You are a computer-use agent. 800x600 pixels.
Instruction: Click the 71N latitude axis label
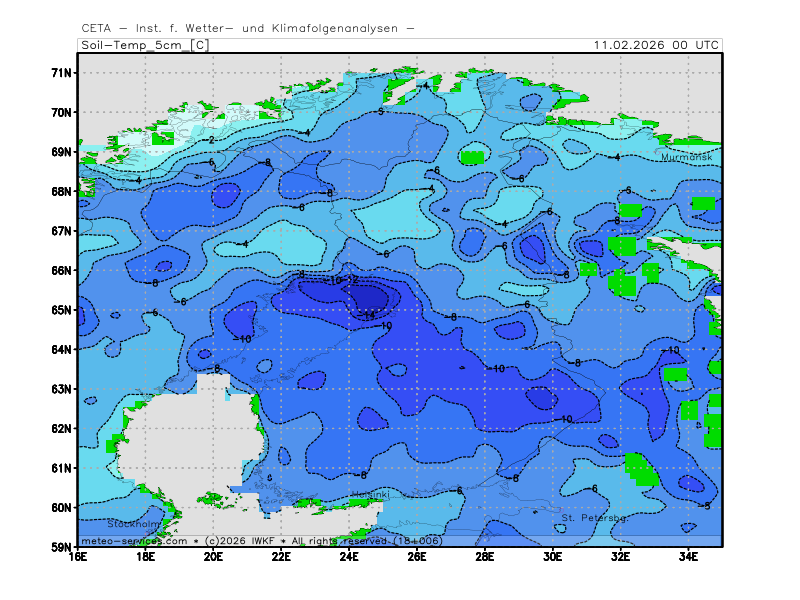pyautogui.click(x=62, y=73)
